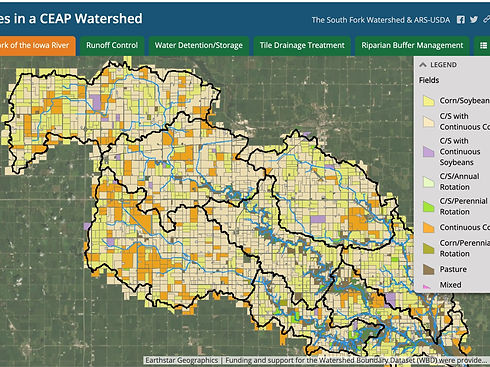The image size is (490, 367).
Task: Open the list view tab icon
Action: [483, 45]
